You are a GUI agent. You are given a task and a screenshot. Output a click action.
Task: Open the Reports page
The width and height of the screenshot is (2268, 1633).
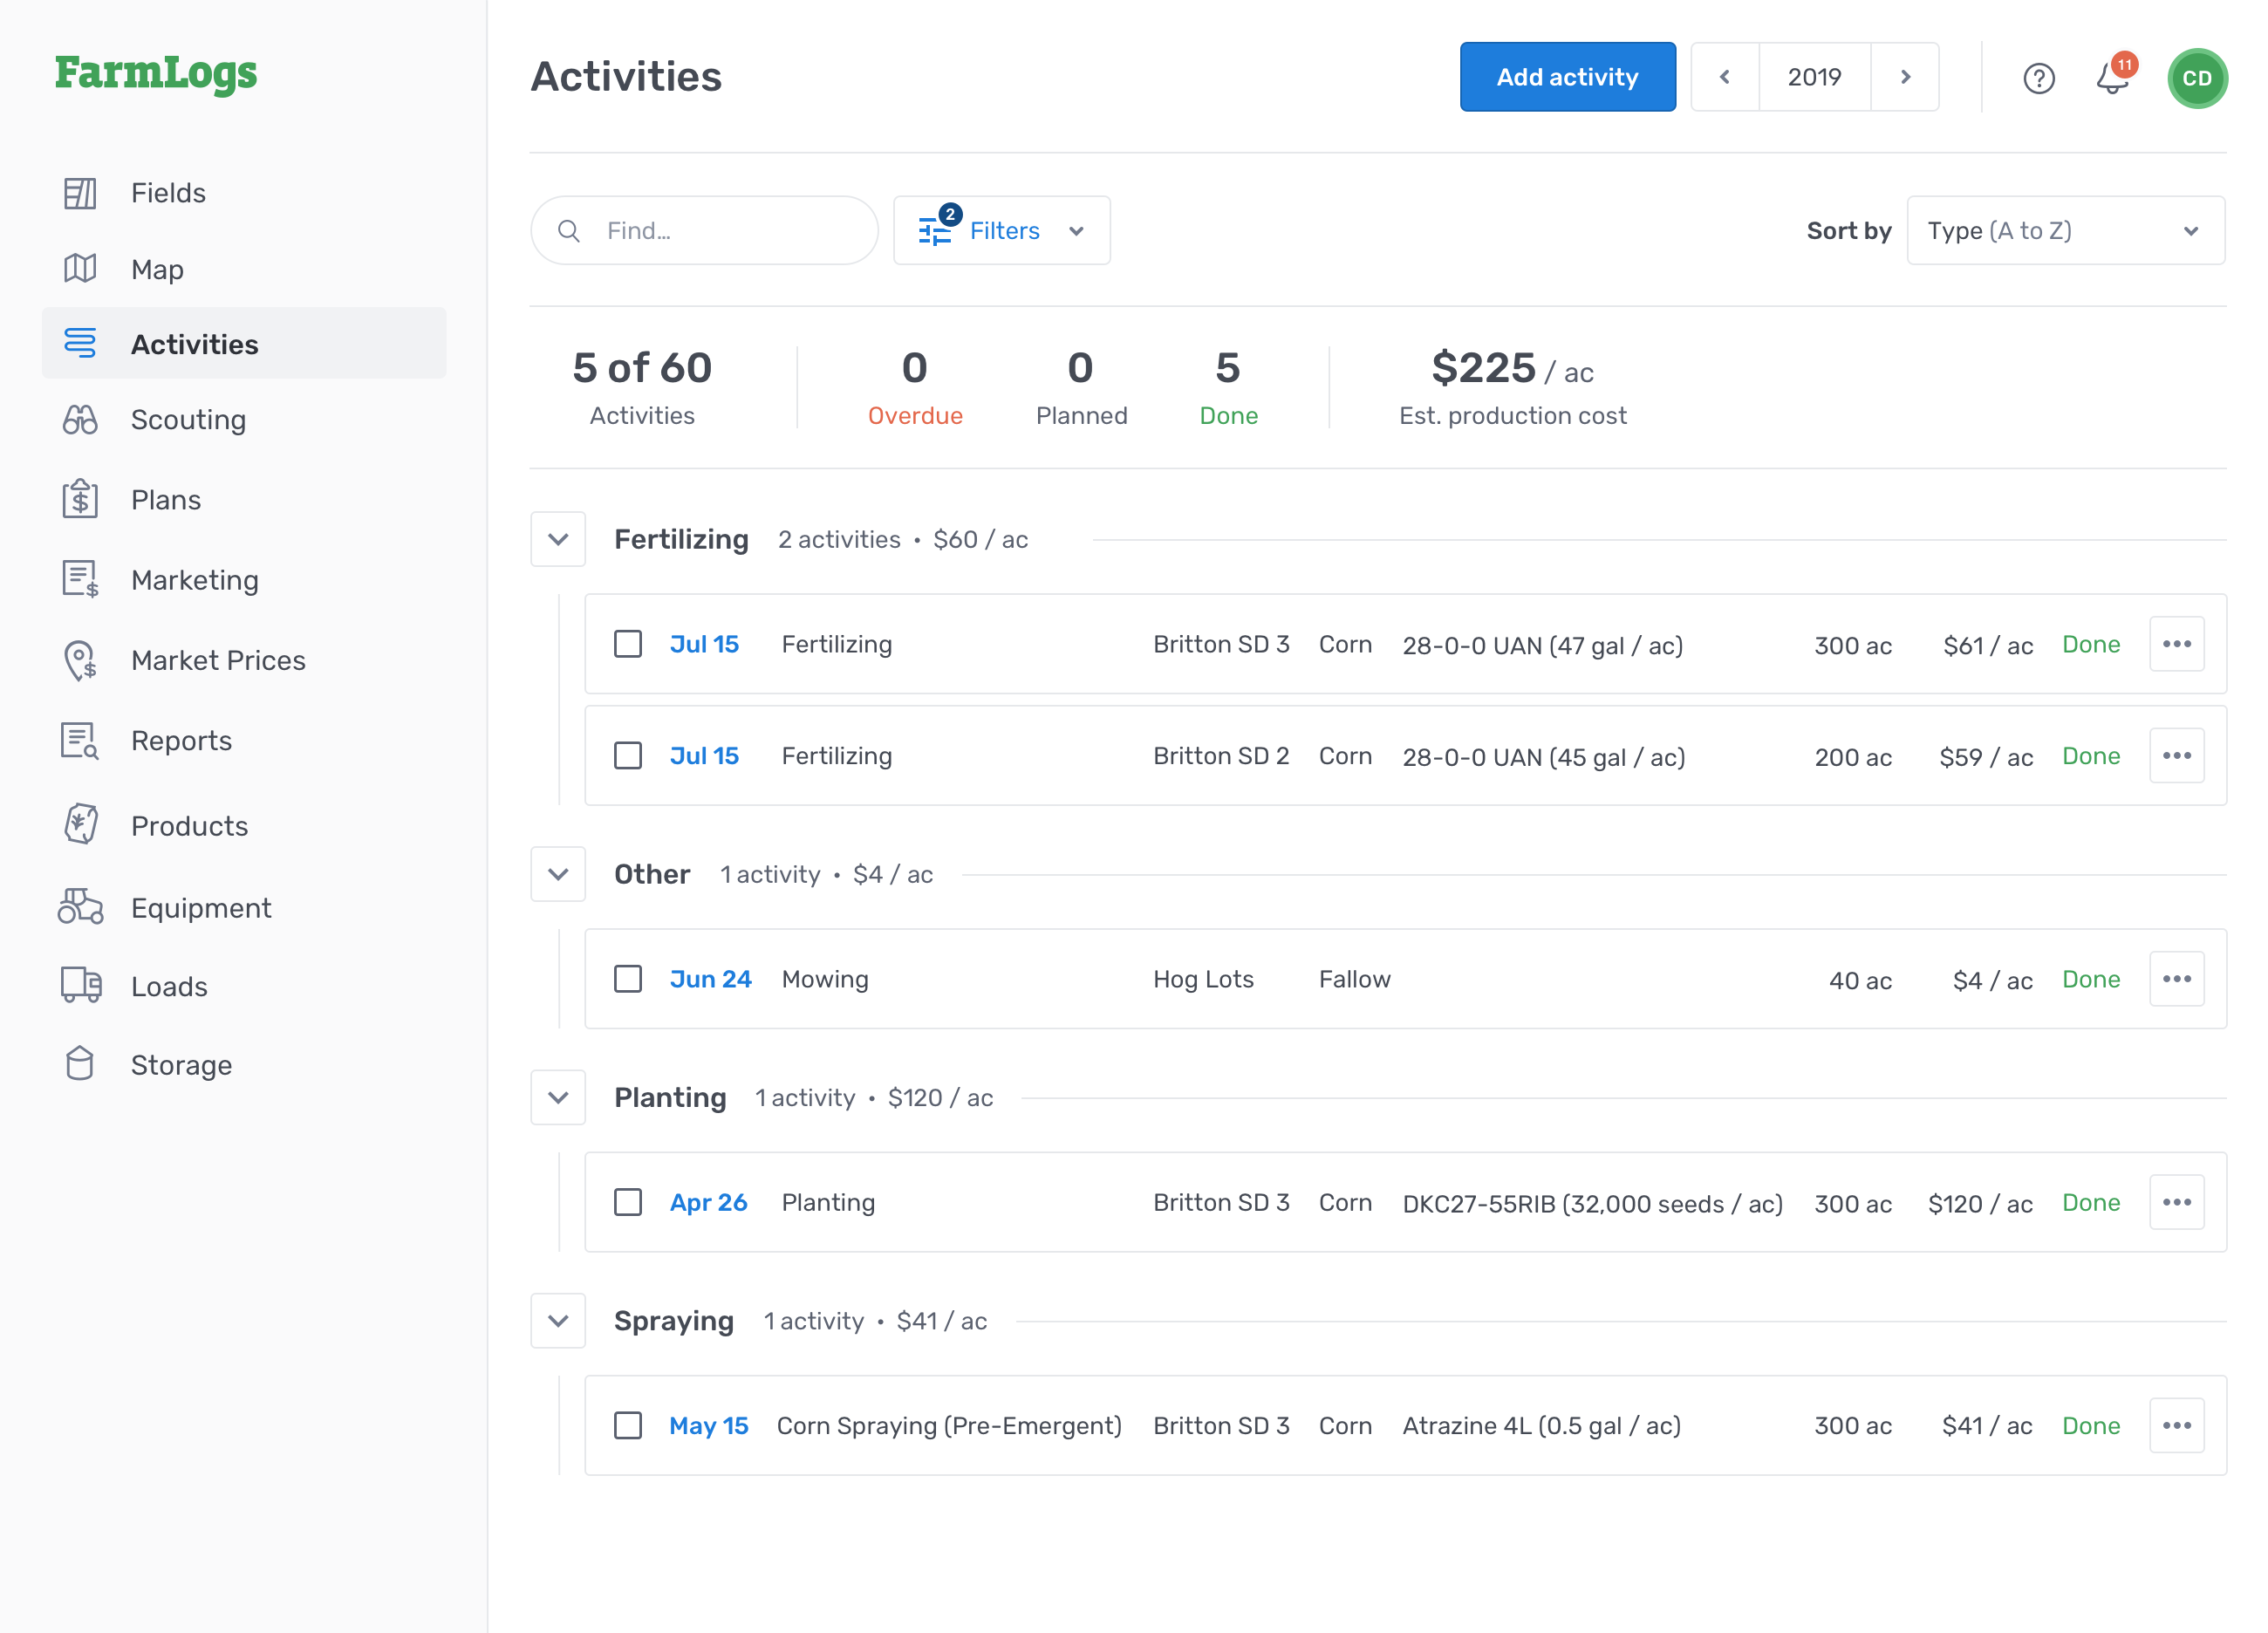(x=244, y=741)
